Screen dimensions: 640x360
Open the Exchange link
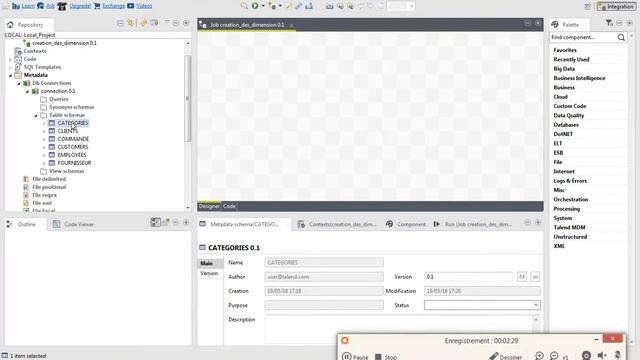click(113, 6)
